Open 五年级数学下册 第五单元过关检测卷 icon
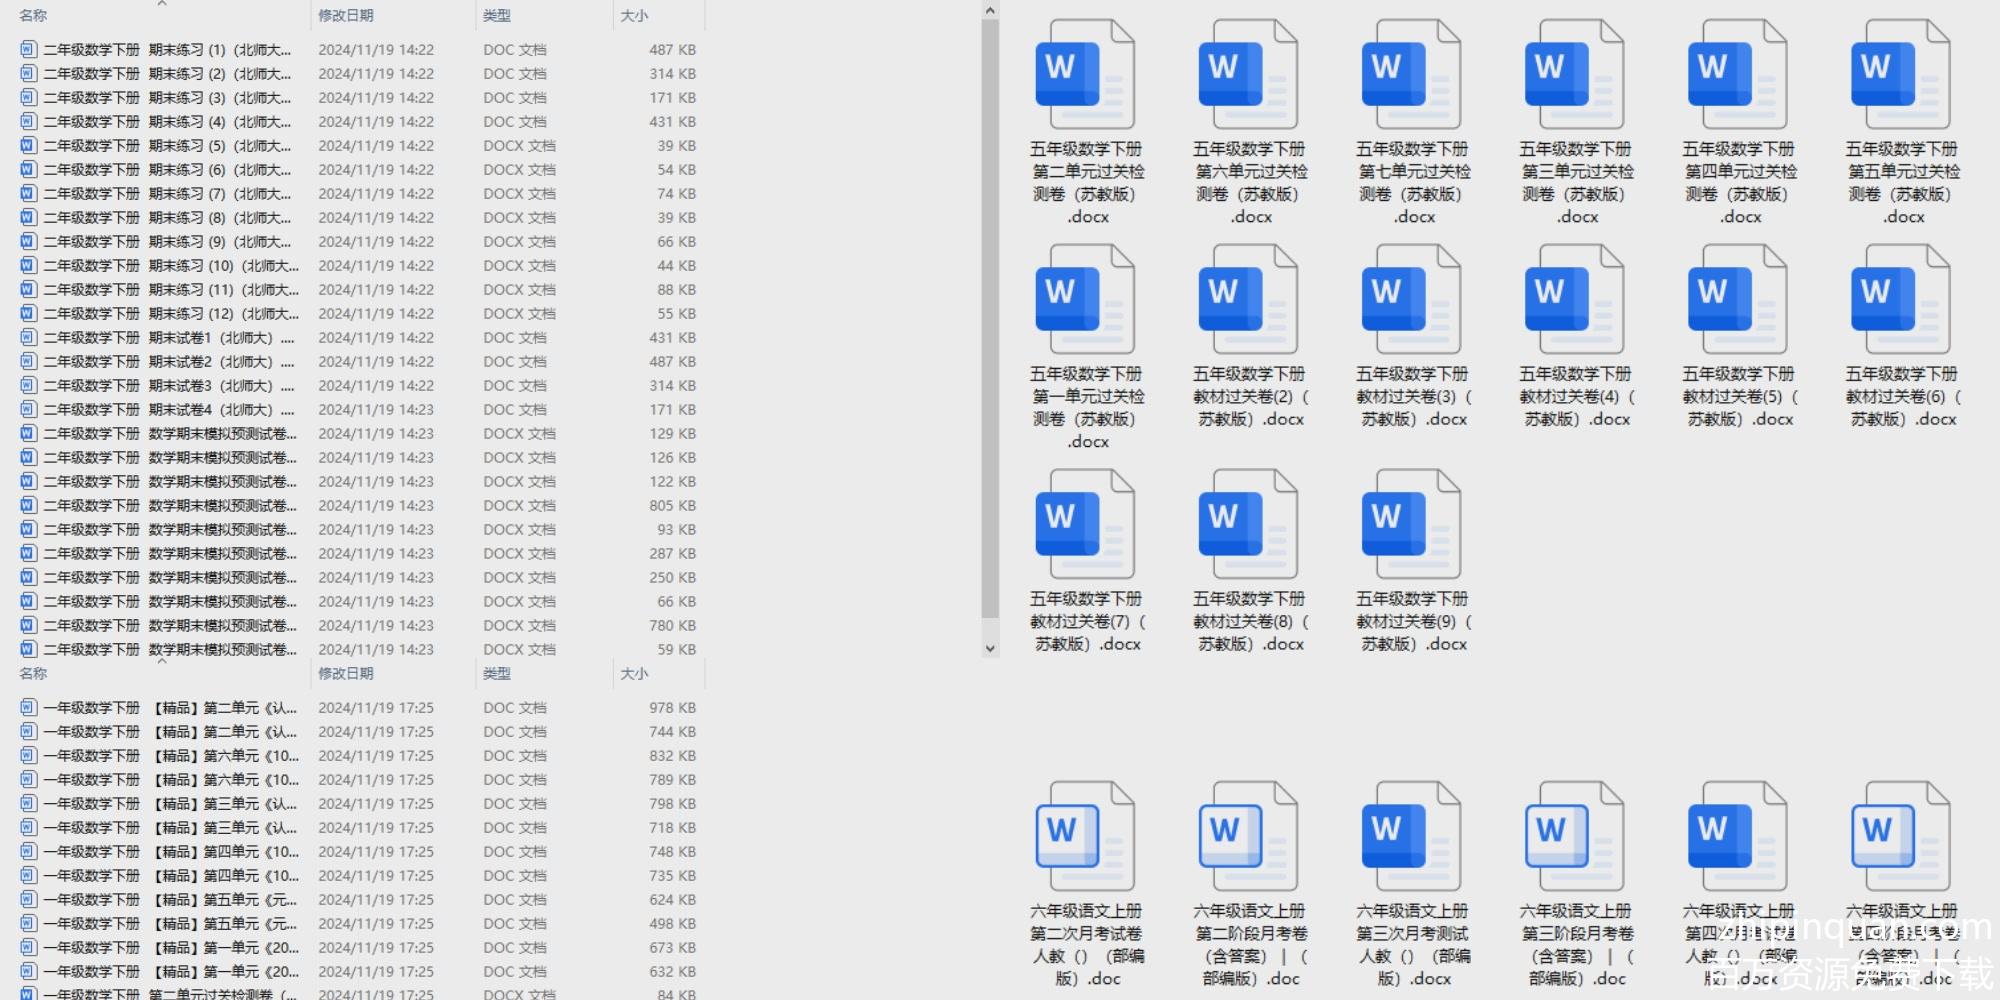 click(x=1900, y=75)
